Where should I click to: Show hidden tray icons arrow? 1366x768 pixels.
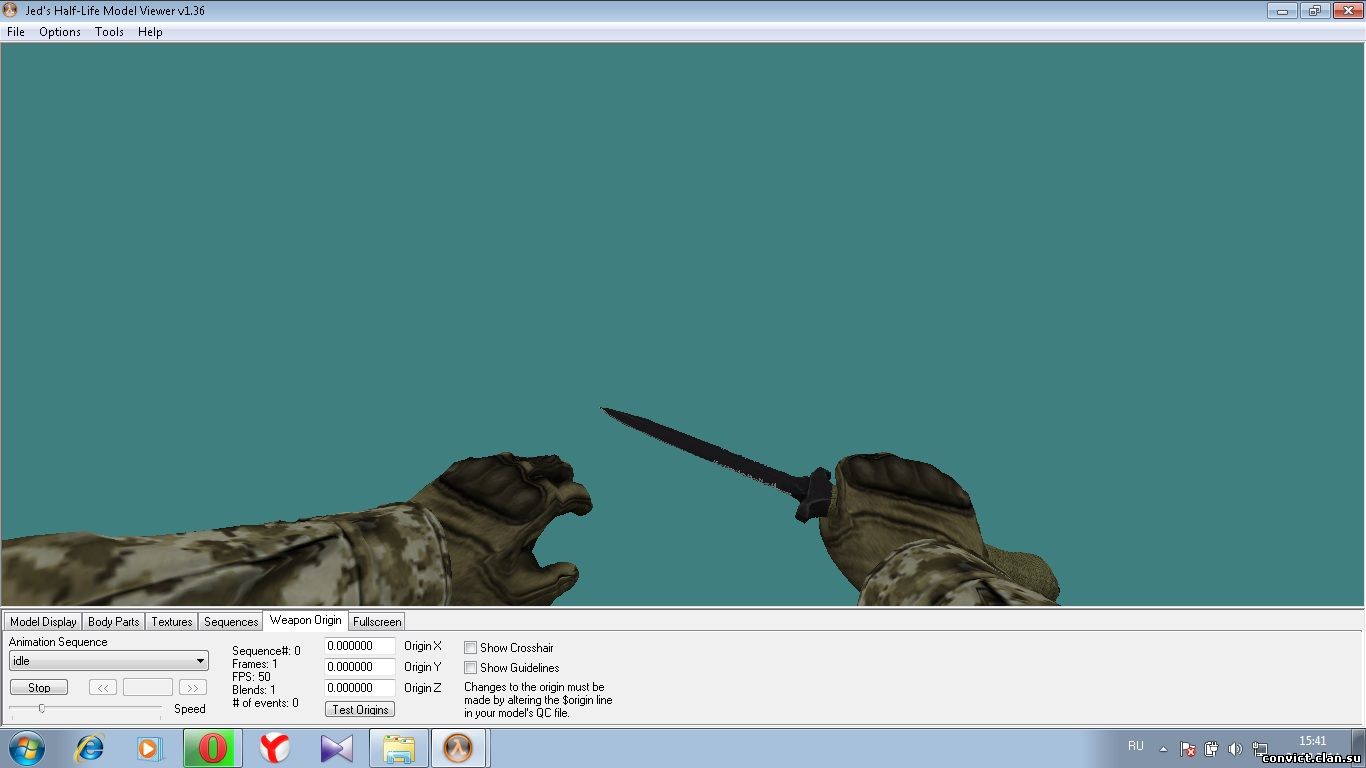click(1163, 748)
